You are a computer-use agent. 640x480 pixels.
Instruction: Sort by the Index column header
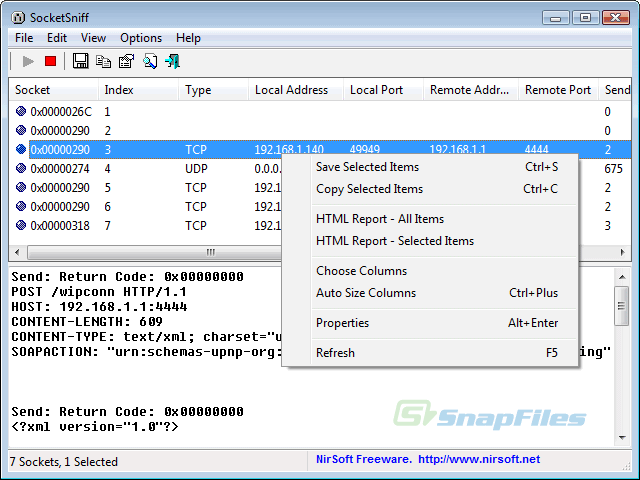click(138, 90)
